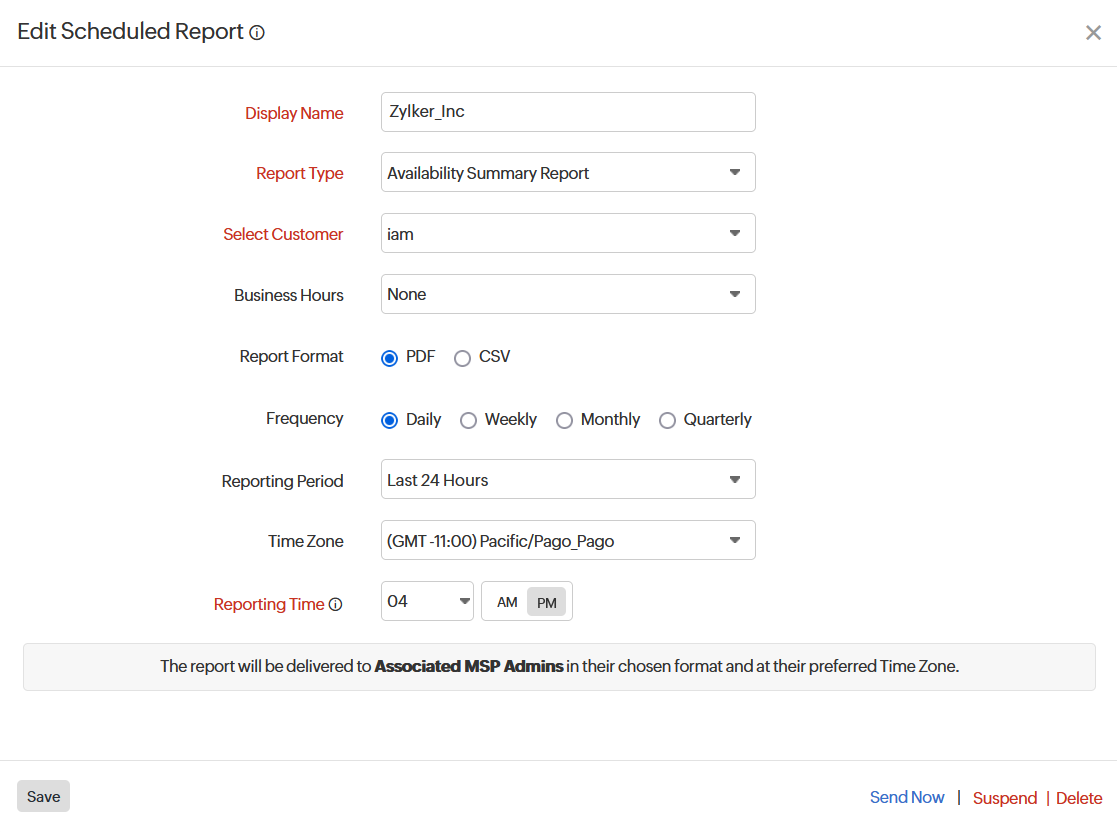The height and width of the screenshot is (832, 1117).
Task: Suspend the scheduled report
Action: [1004, 798]
